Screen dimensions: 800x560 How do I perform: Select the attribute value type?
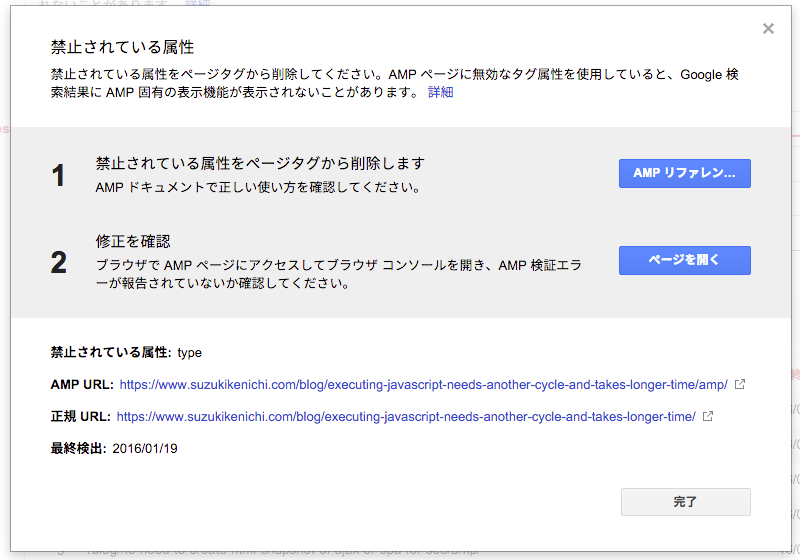click(189, 353)
